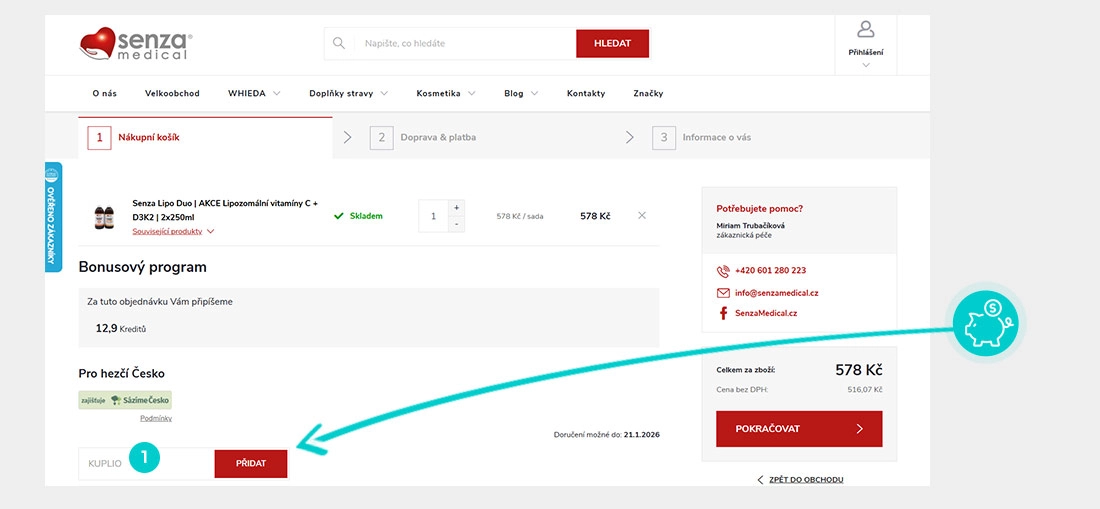Click the phone icon beside +420 number
1100x509 pixels.
click(x=723, y=271)
